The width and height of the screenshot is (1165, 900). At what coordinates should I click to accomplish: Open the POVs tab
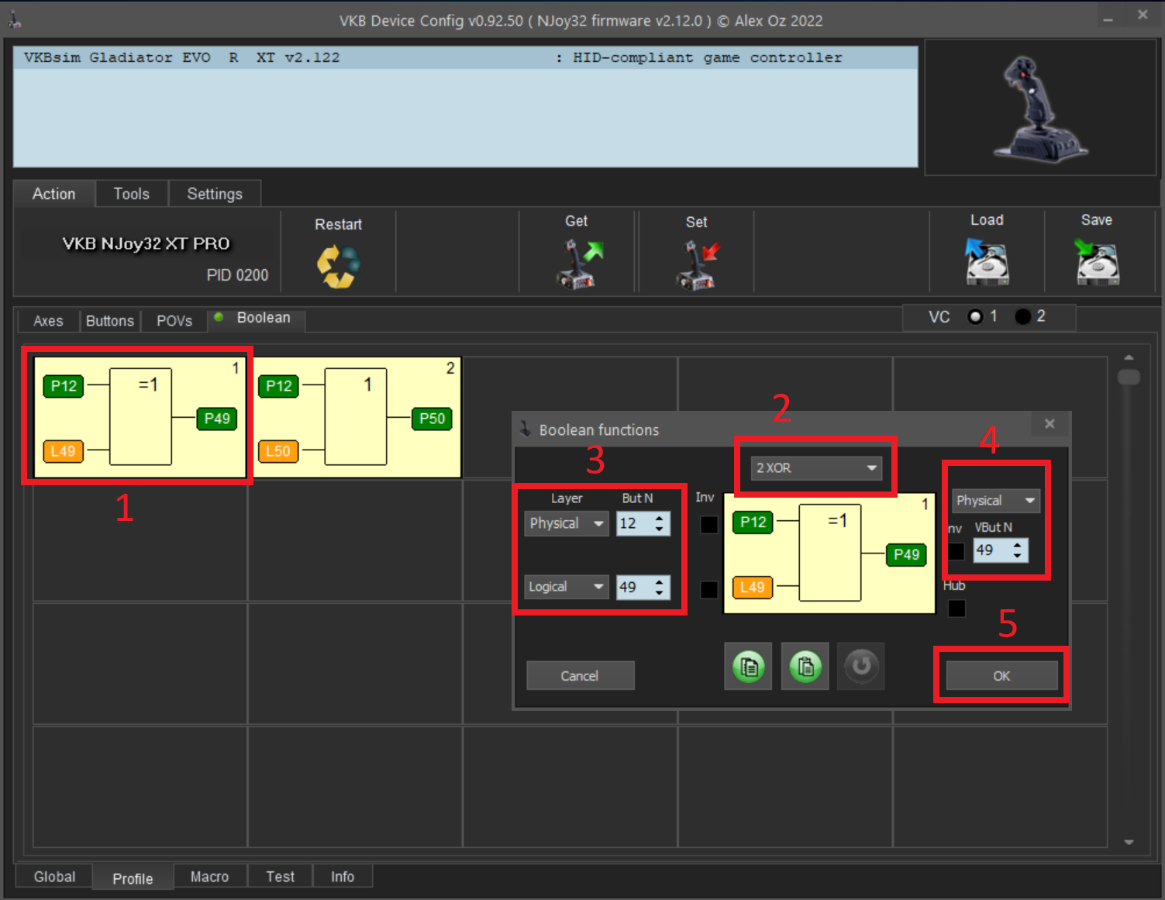[x=175, y=321]
